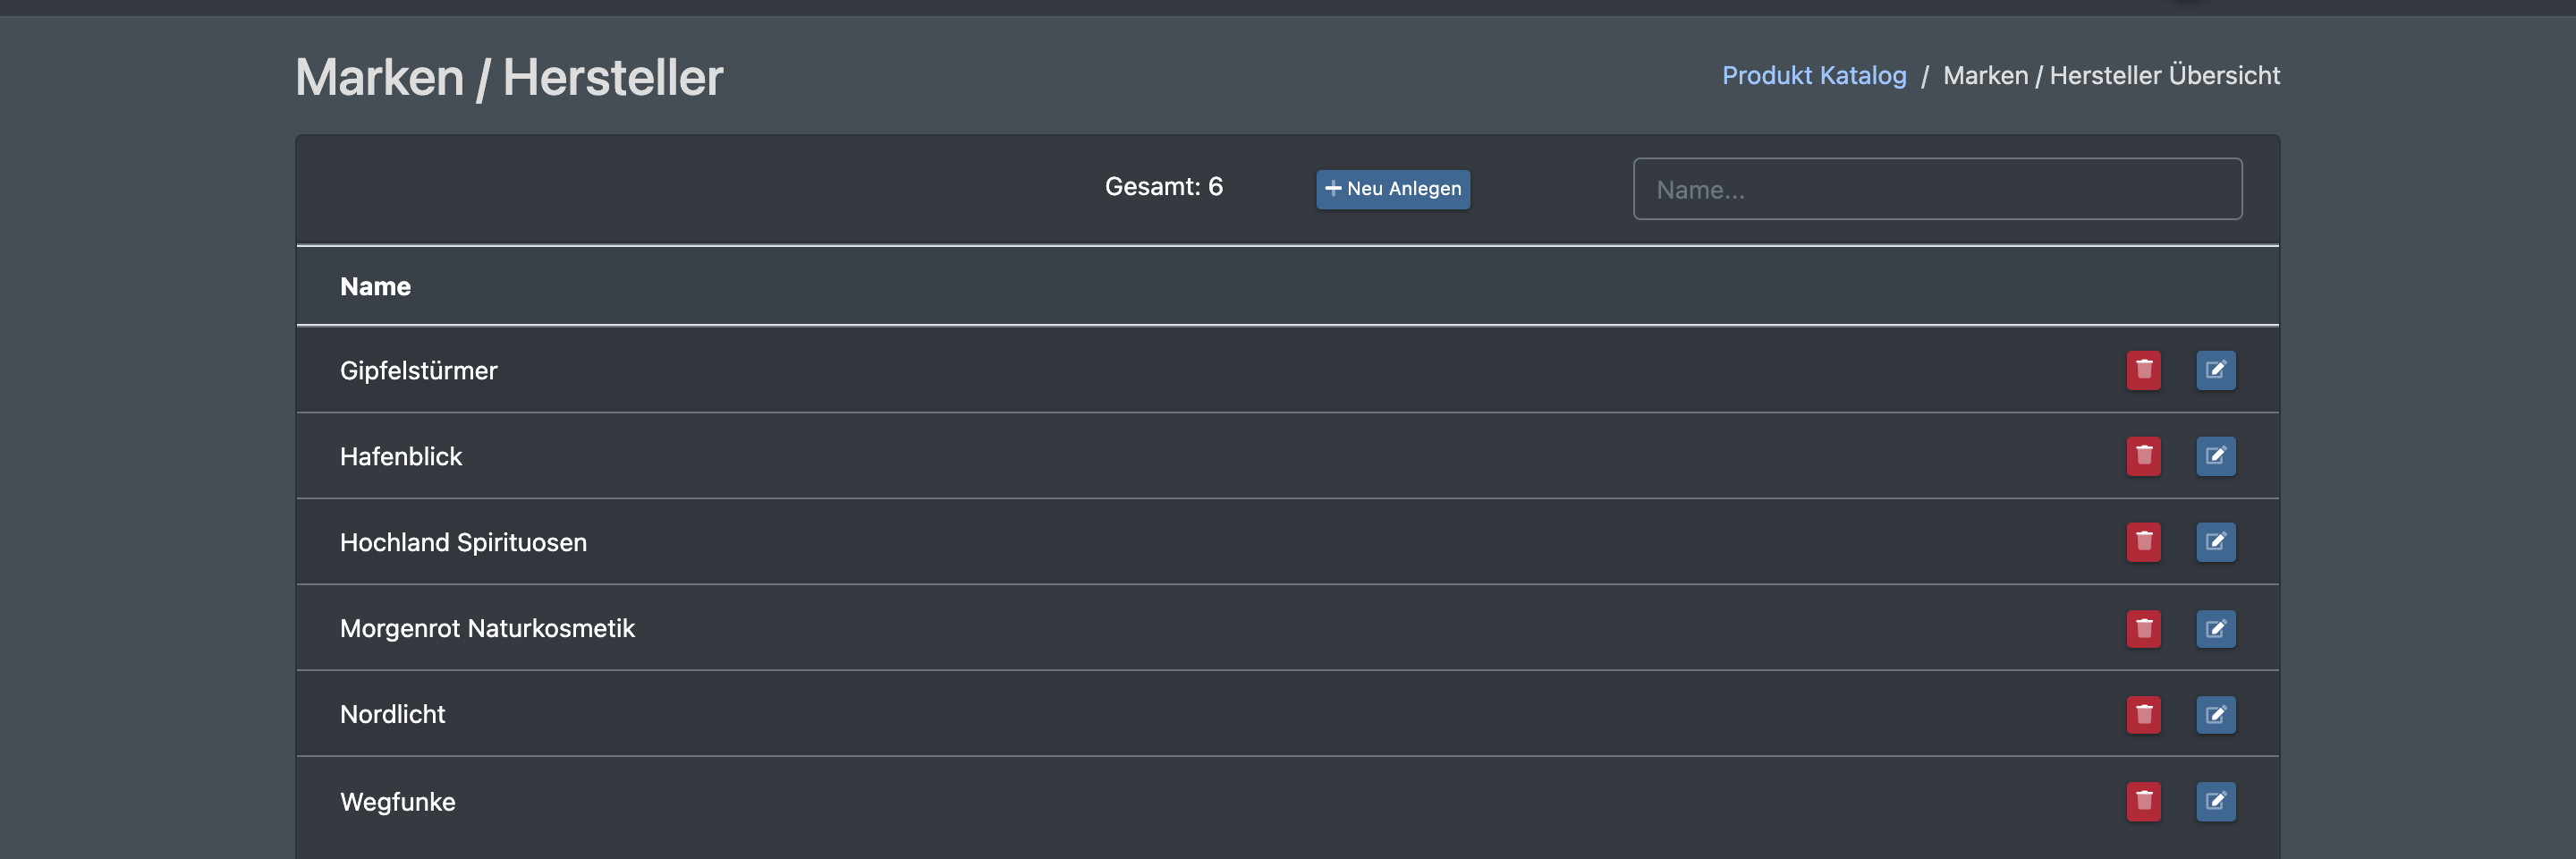Viewport: 2576px width, 859px height.
Task: Edit the Hafenblick brand
Action: pos(2215,456)
